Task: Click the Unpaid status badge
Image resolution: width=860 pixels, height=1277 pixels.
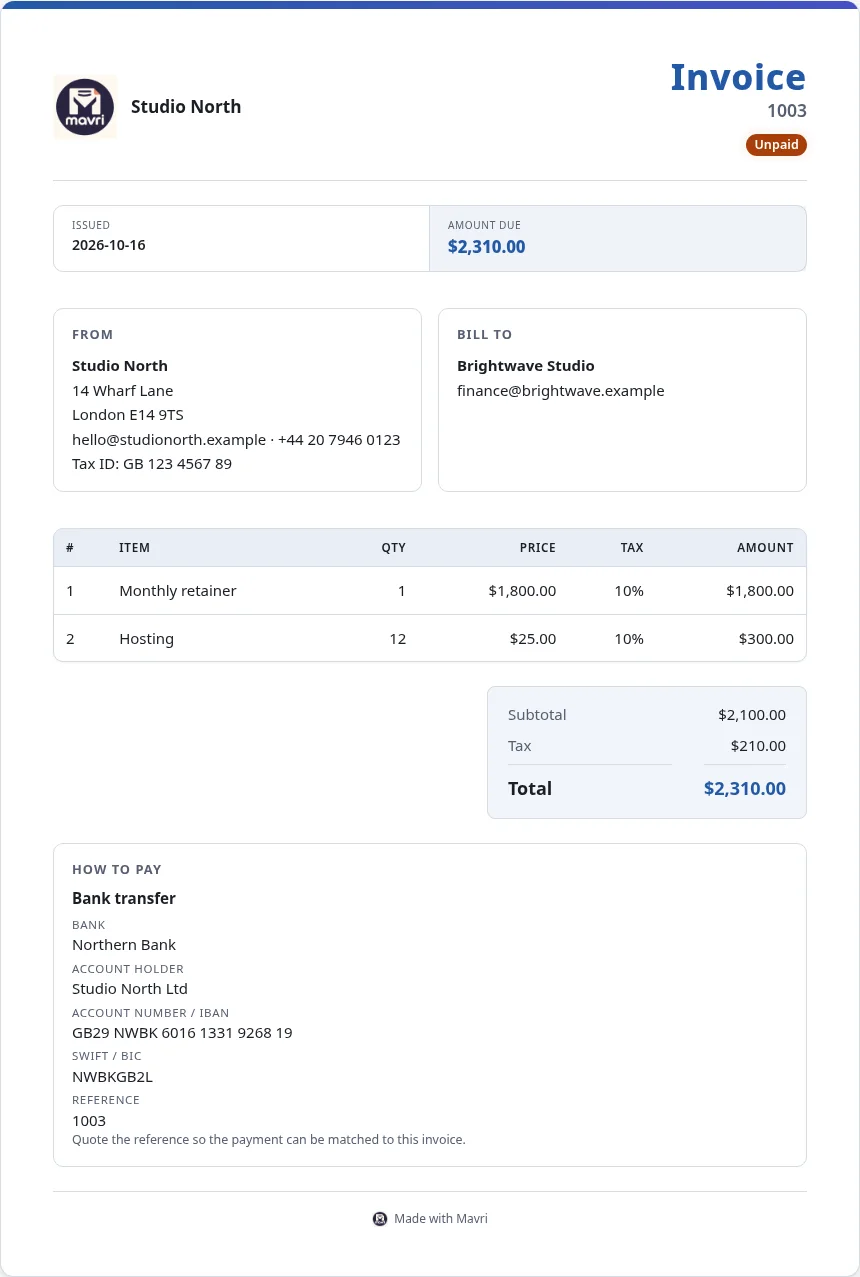Action: tap(776, 145)
